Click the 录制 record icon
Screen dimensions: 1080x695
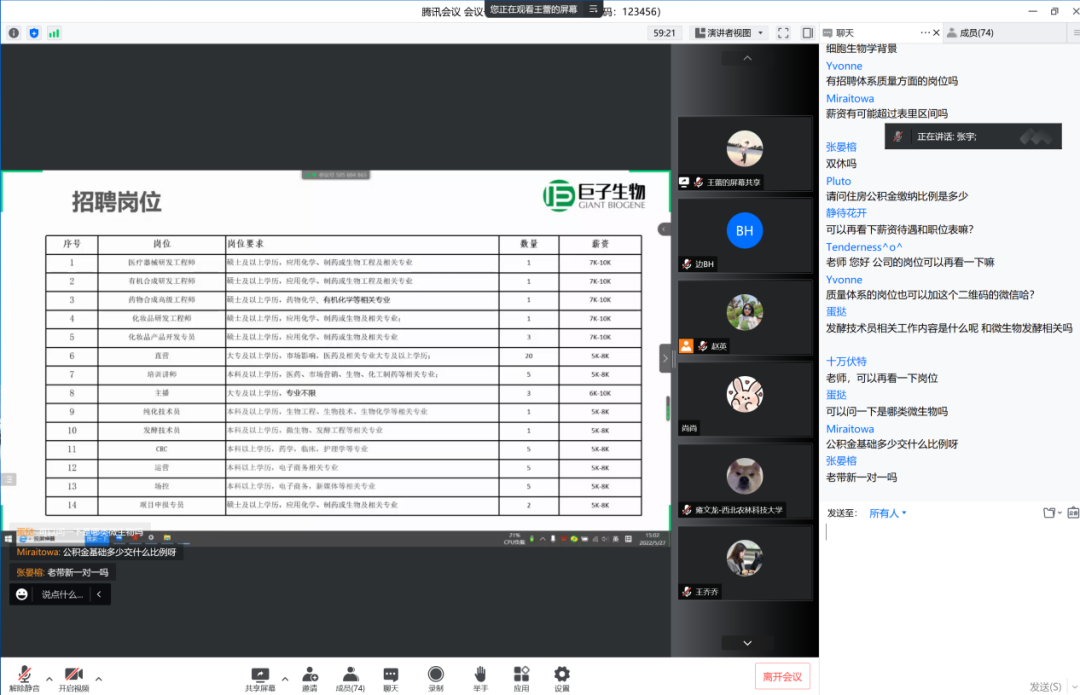pos(436,677)
